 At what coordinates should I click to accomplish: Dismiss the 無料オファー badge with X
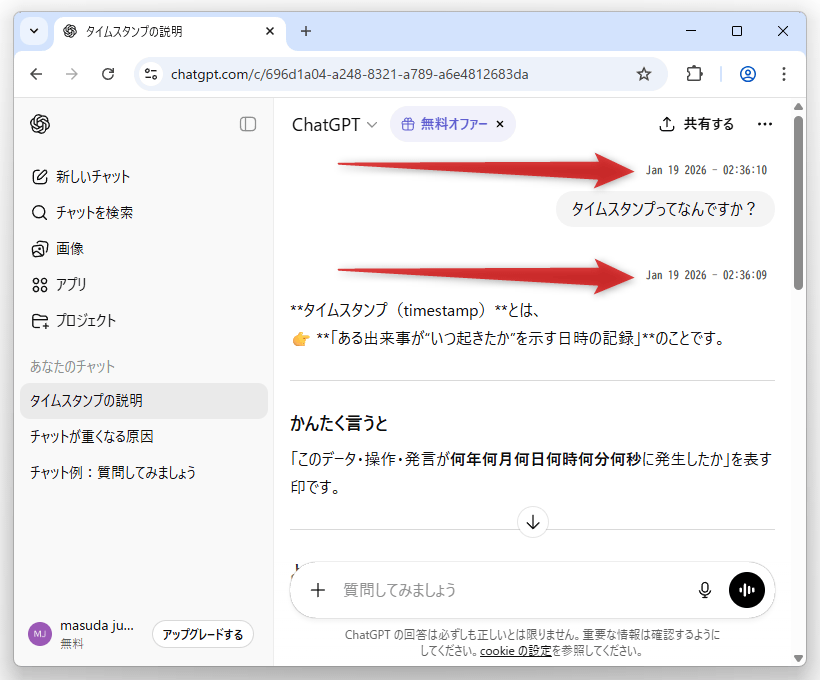pyautogui.click(x=500, y=125)
